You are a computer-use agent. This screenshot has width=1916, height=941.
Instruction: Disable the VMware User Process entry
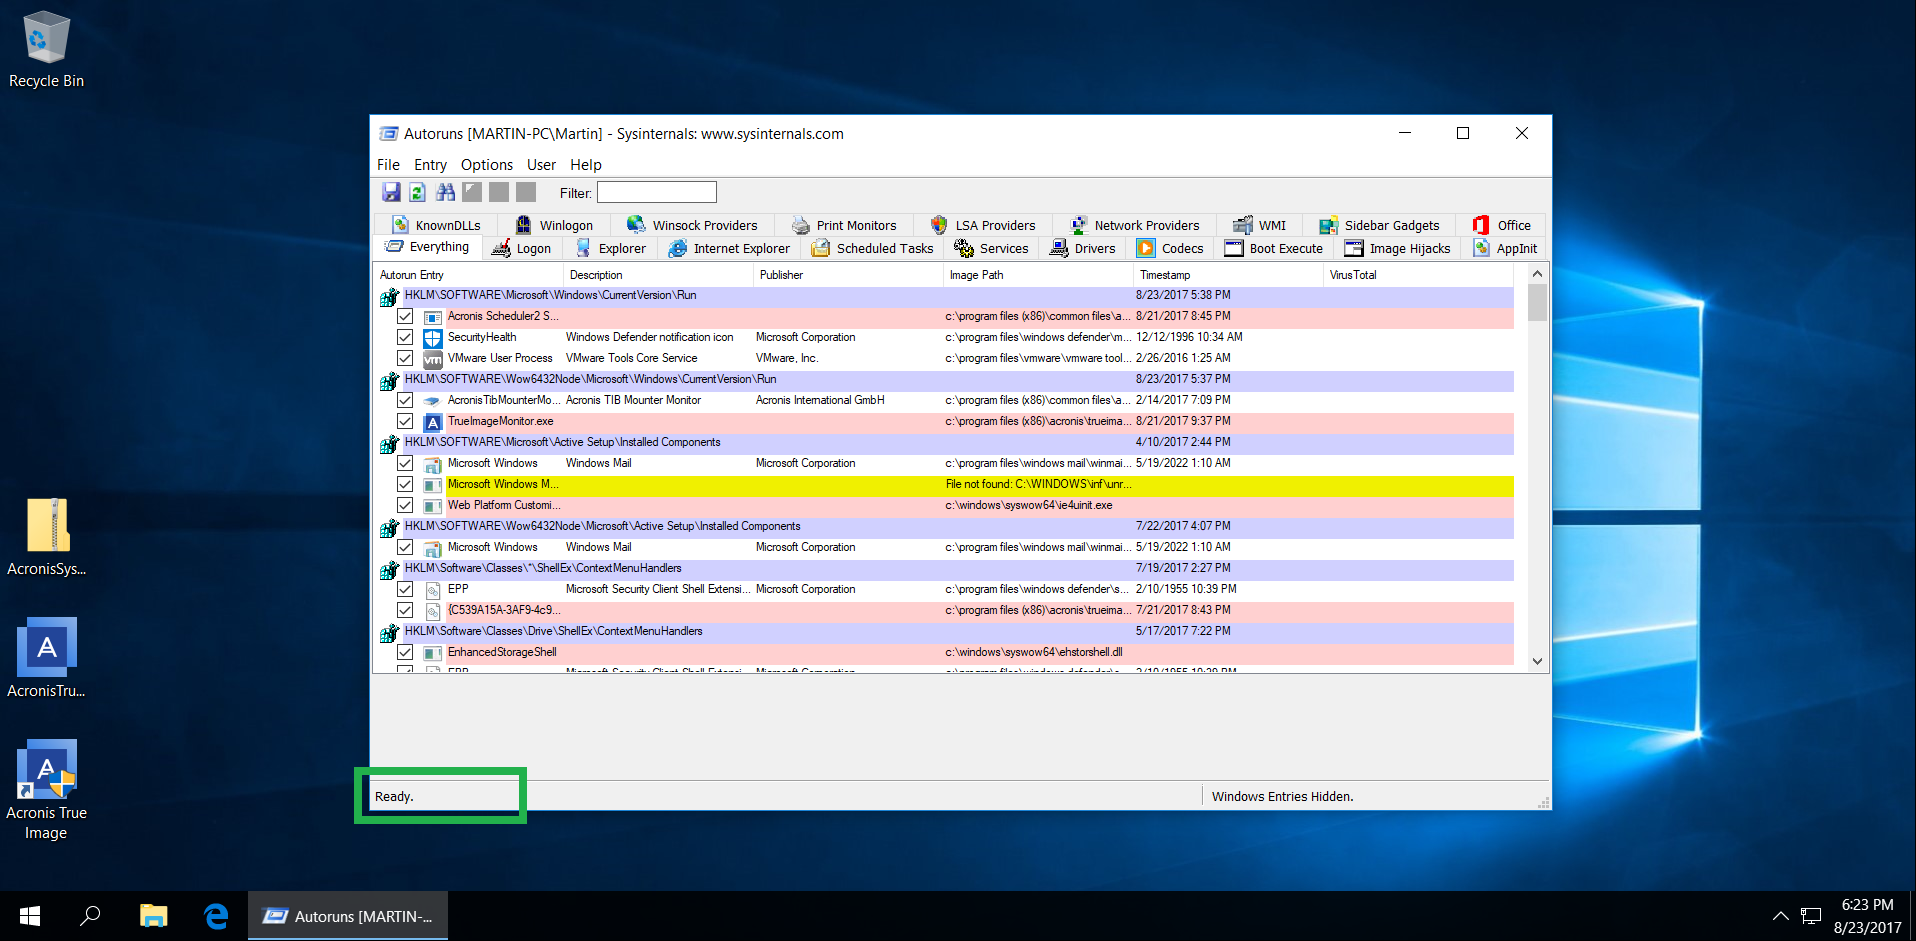click(x=405, y=358)
